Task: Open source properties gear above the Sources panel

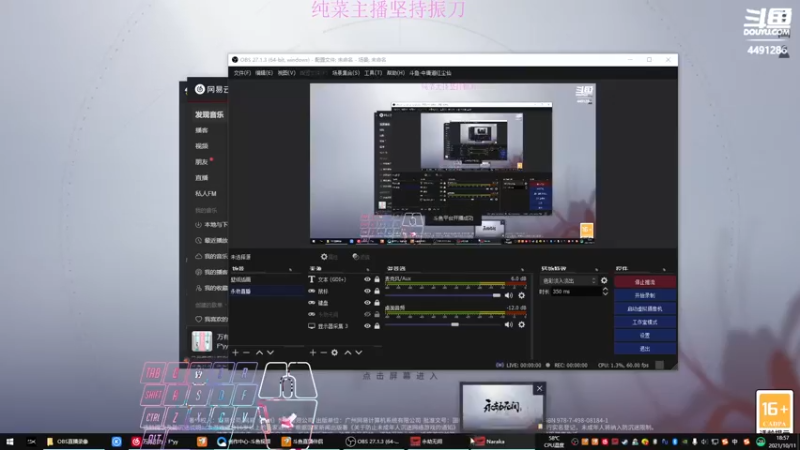Action: (324, 257)
